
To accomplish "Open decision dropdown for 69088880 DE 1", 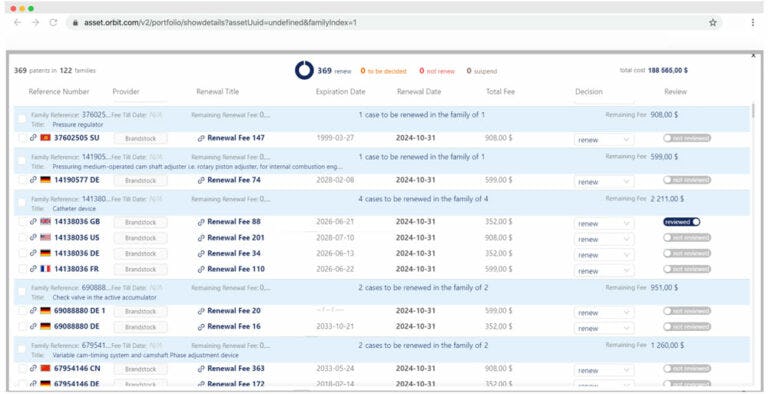I will (x=603, y=313).
